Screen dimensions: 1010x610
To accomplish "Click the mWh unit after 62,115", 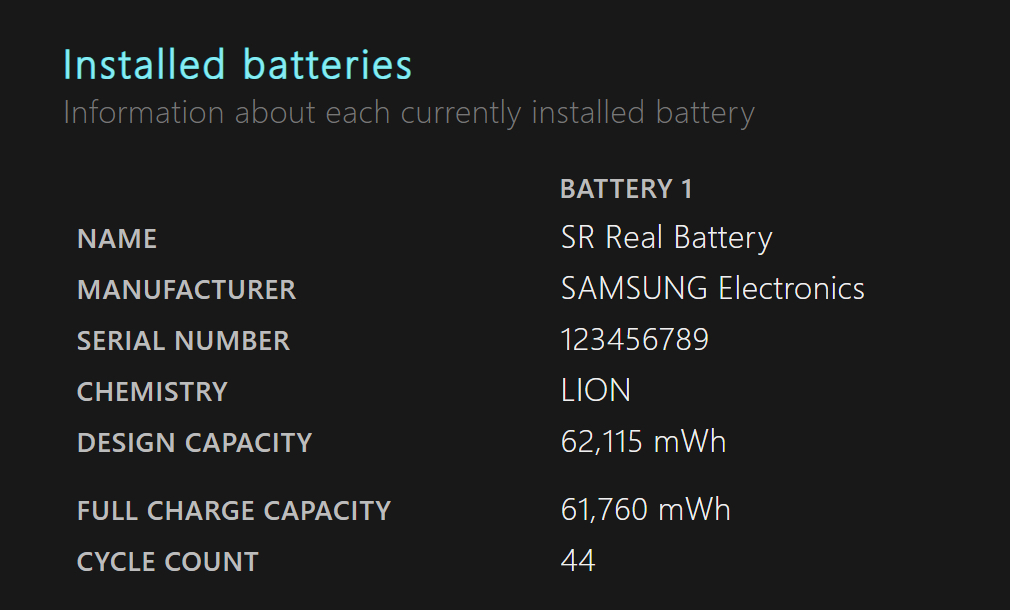I will 690,442.
